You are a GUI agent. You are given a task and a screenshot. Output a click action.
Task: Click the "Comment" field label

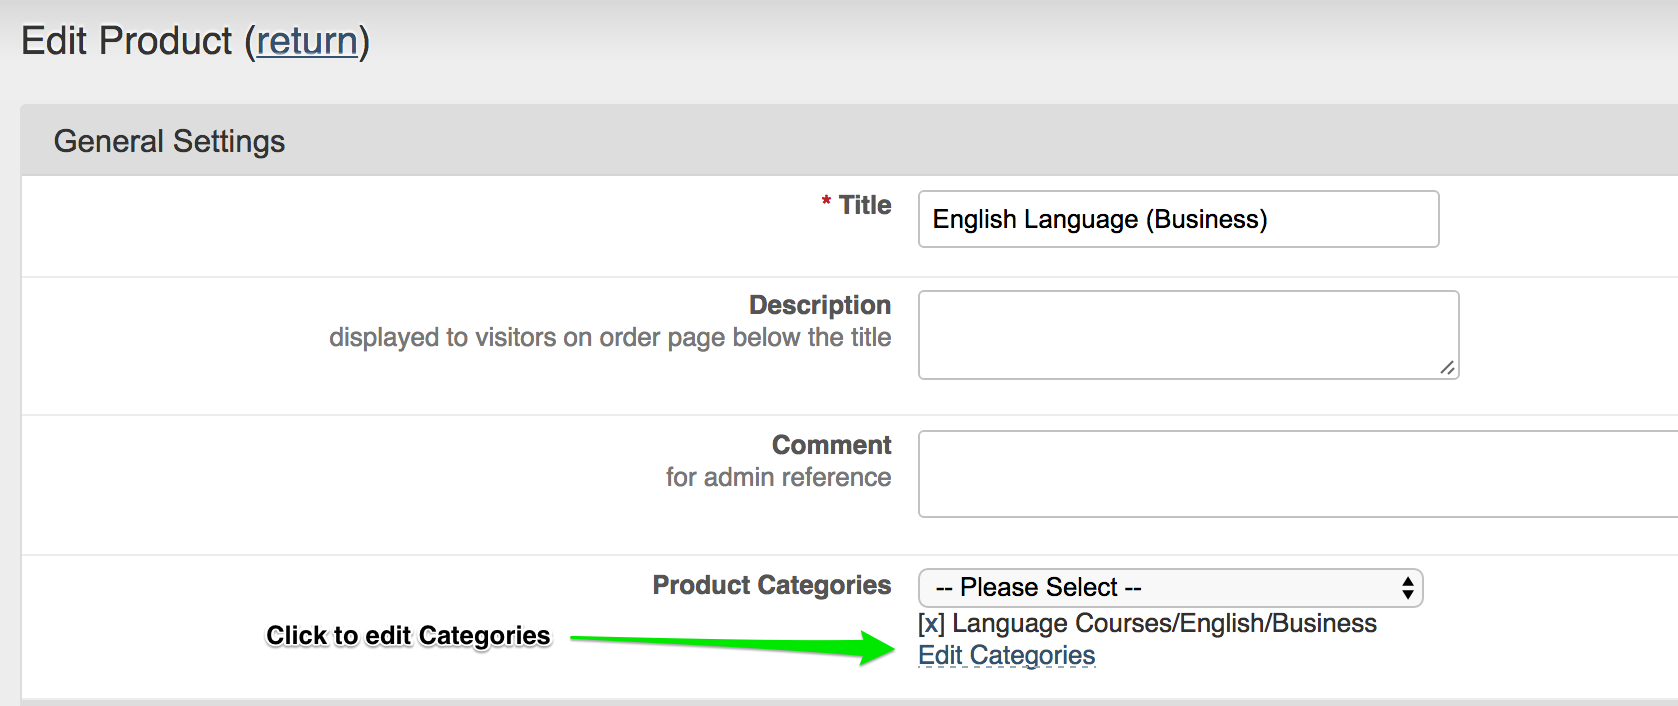[830, 445]
